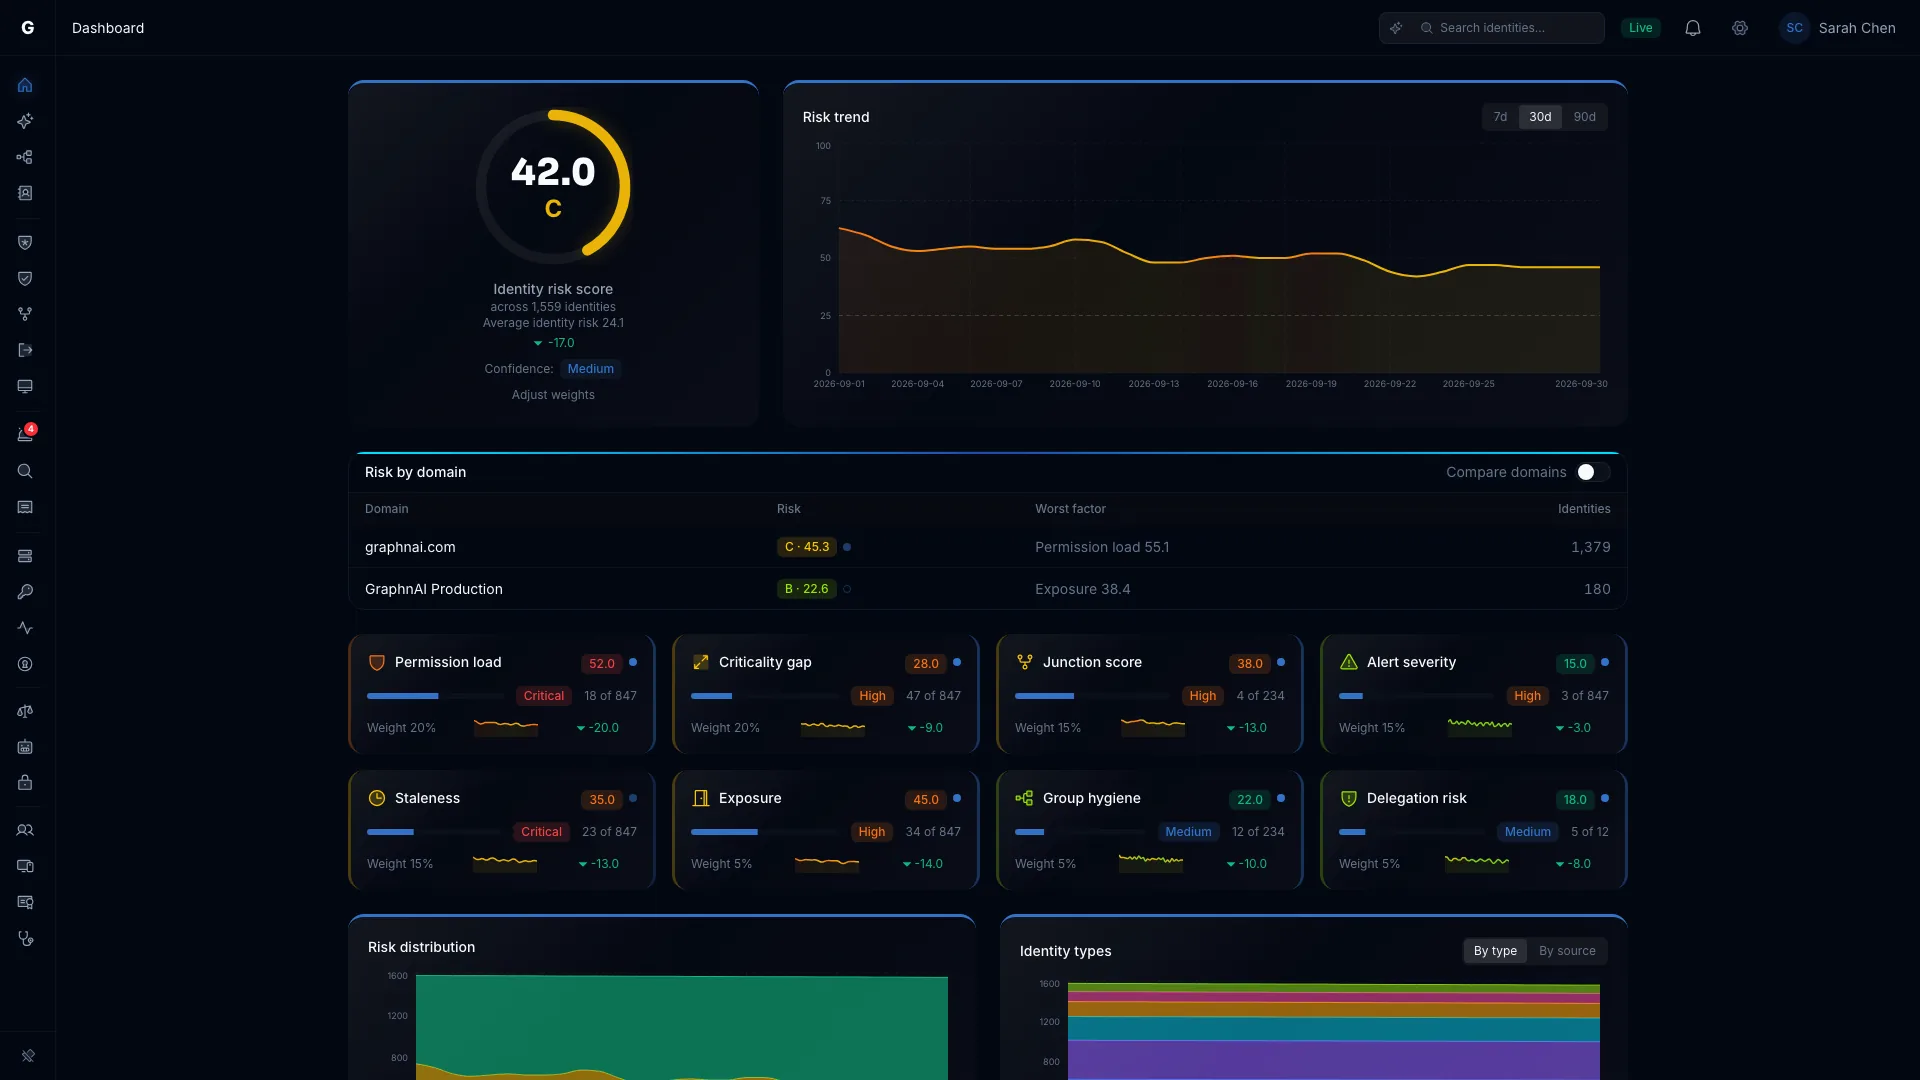
Task: Switch Identity types to By type
Action: point(1495,951)
